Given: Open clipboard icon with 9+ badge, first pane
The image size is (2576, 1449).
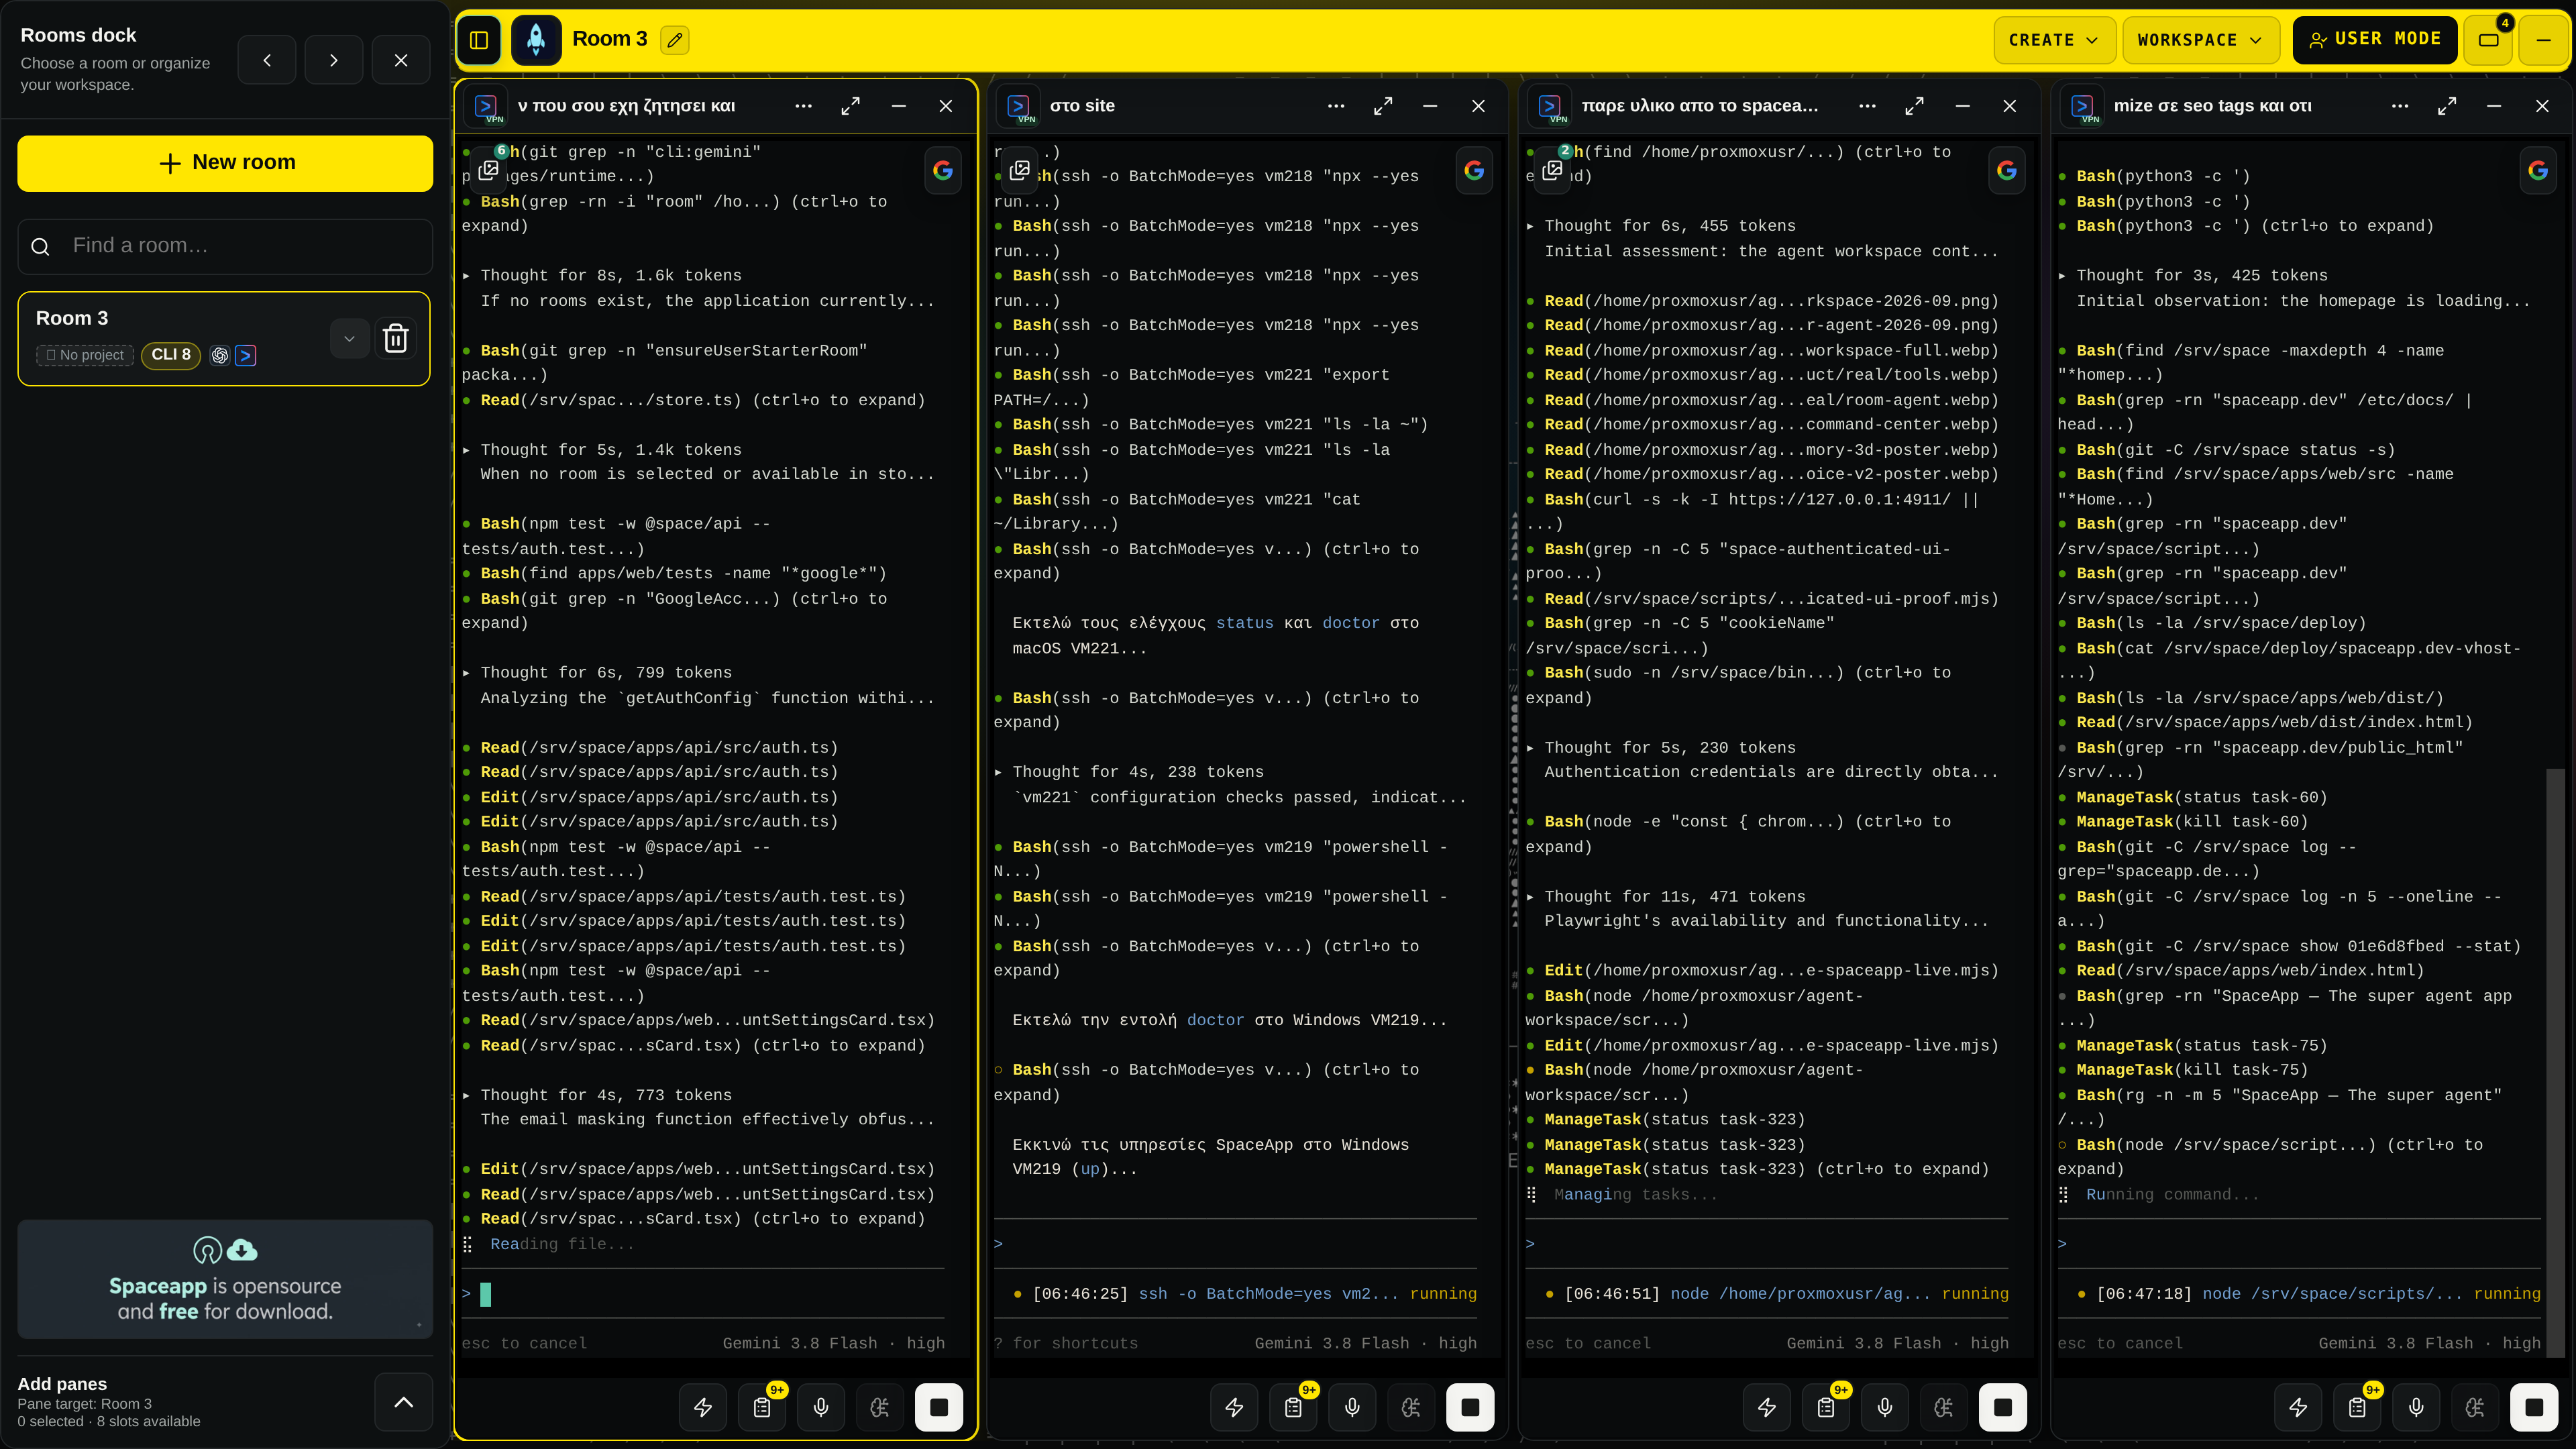Looking at the screenshot, I should pos(762,1408).
